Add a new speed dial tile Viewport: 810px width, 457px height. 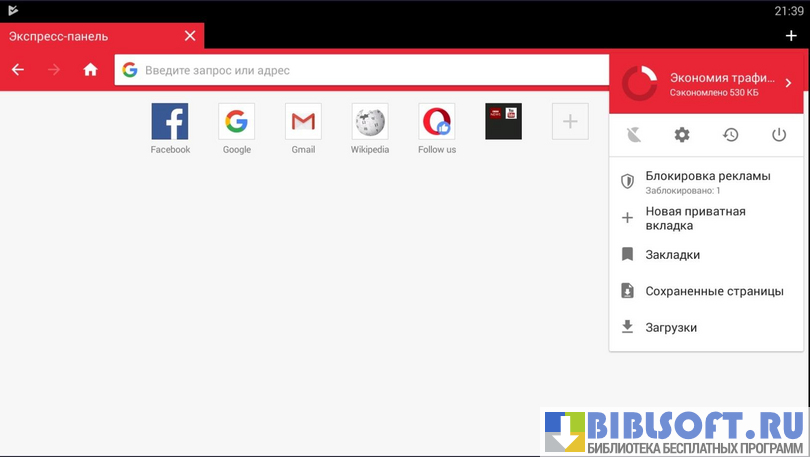click(570, 122)
